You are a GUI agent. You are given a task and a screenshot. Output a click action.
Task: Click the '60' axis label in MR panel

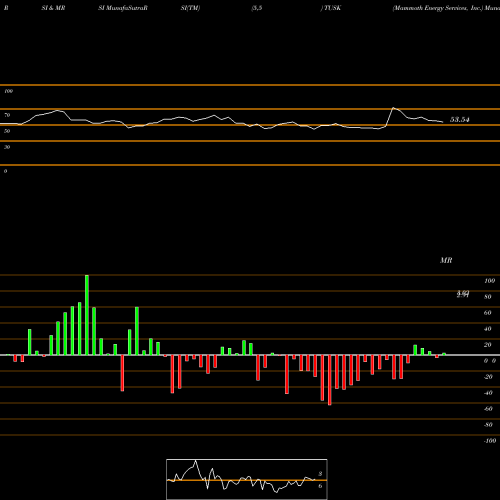488,313
